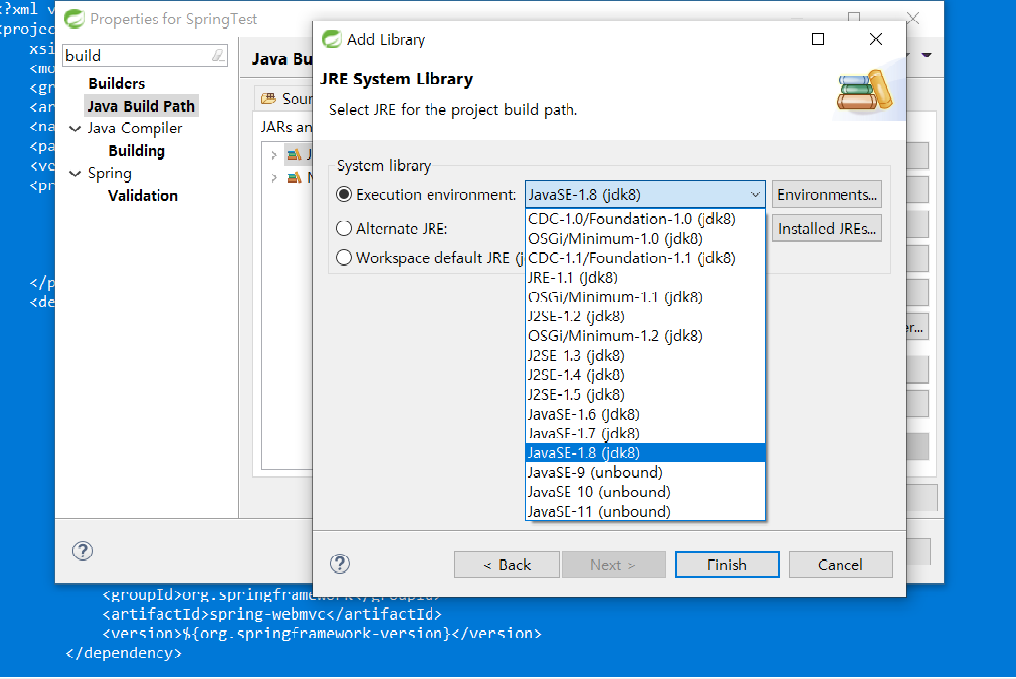Click the build filter text field

click(137, 56)
